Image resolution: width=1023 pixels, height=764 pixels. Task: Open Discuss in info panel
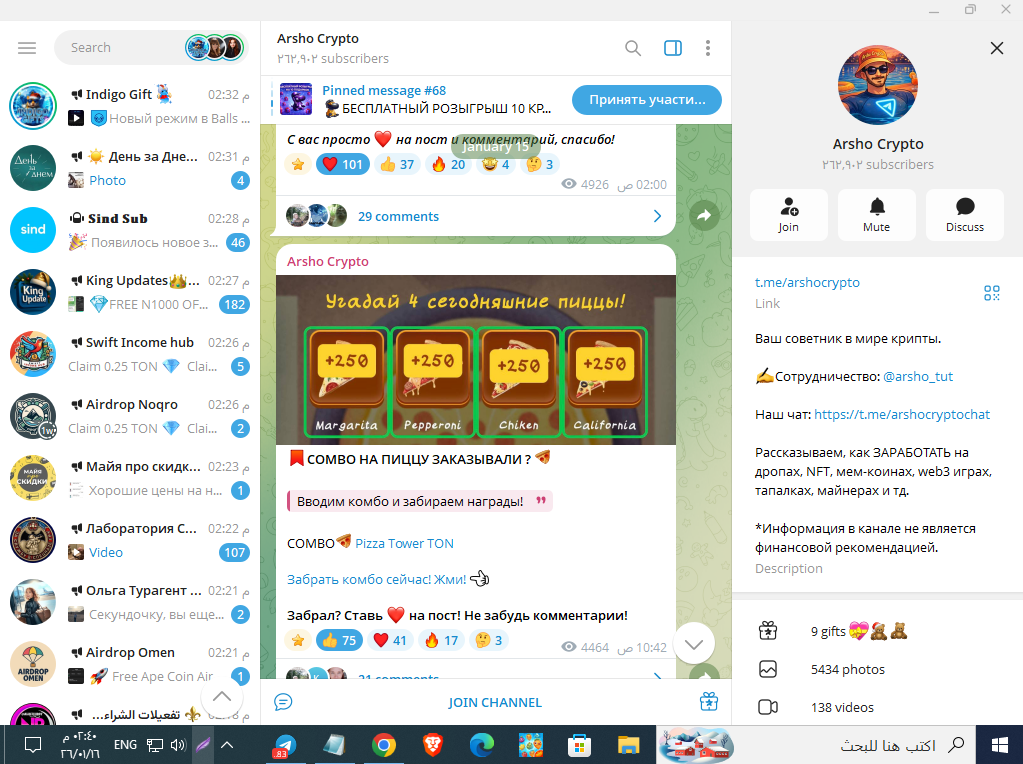coord(964,215)
